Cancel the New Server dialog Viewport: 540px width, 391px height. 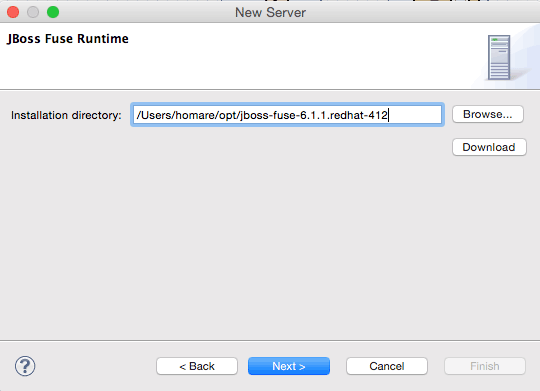[387, 366]
